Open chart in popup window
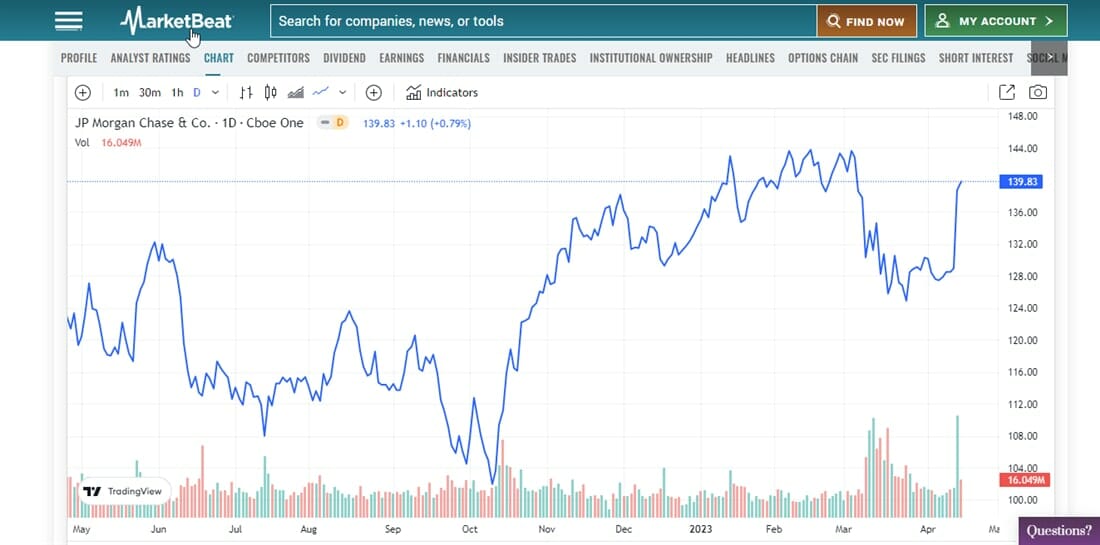 coord(1007,93)
